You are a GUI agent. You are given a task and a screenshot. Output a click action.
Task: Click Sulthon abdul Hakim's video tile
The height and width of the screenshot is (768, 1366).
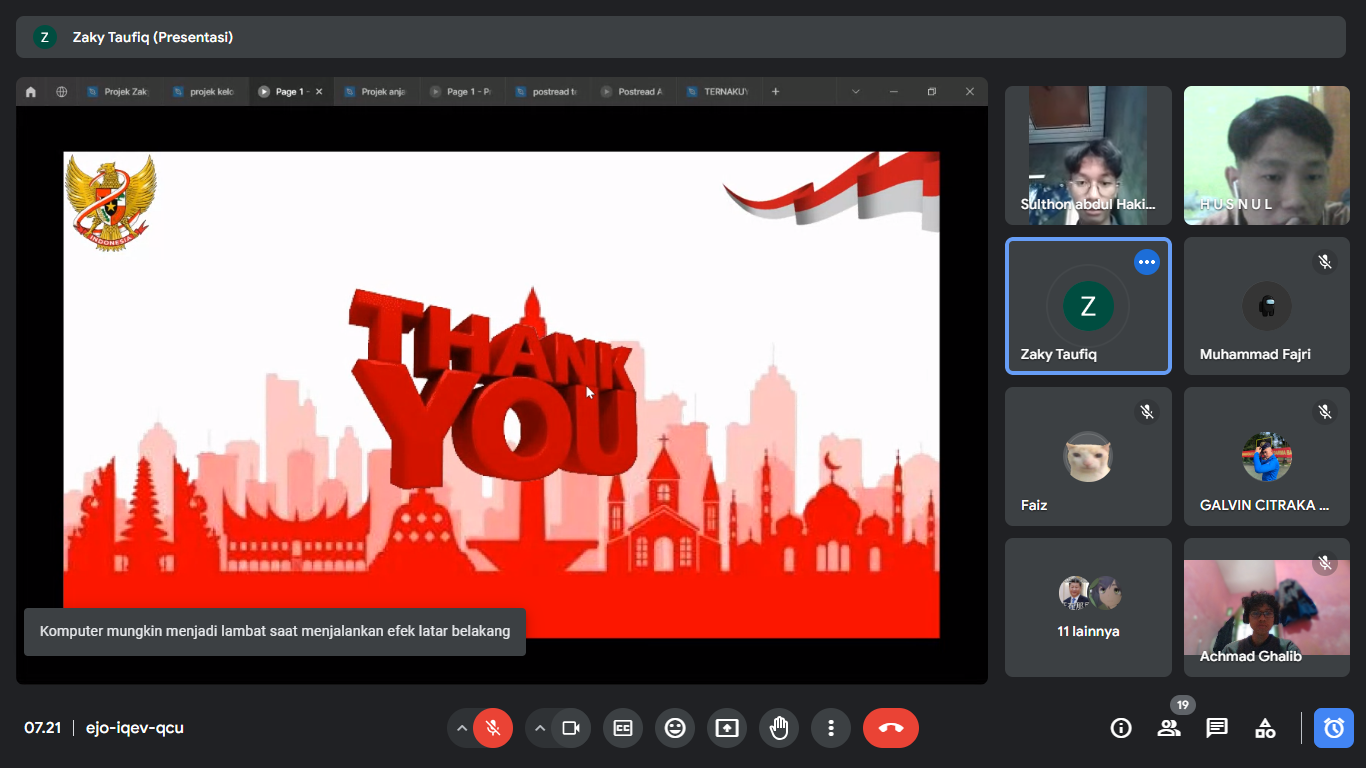[x=1088, y=155]
